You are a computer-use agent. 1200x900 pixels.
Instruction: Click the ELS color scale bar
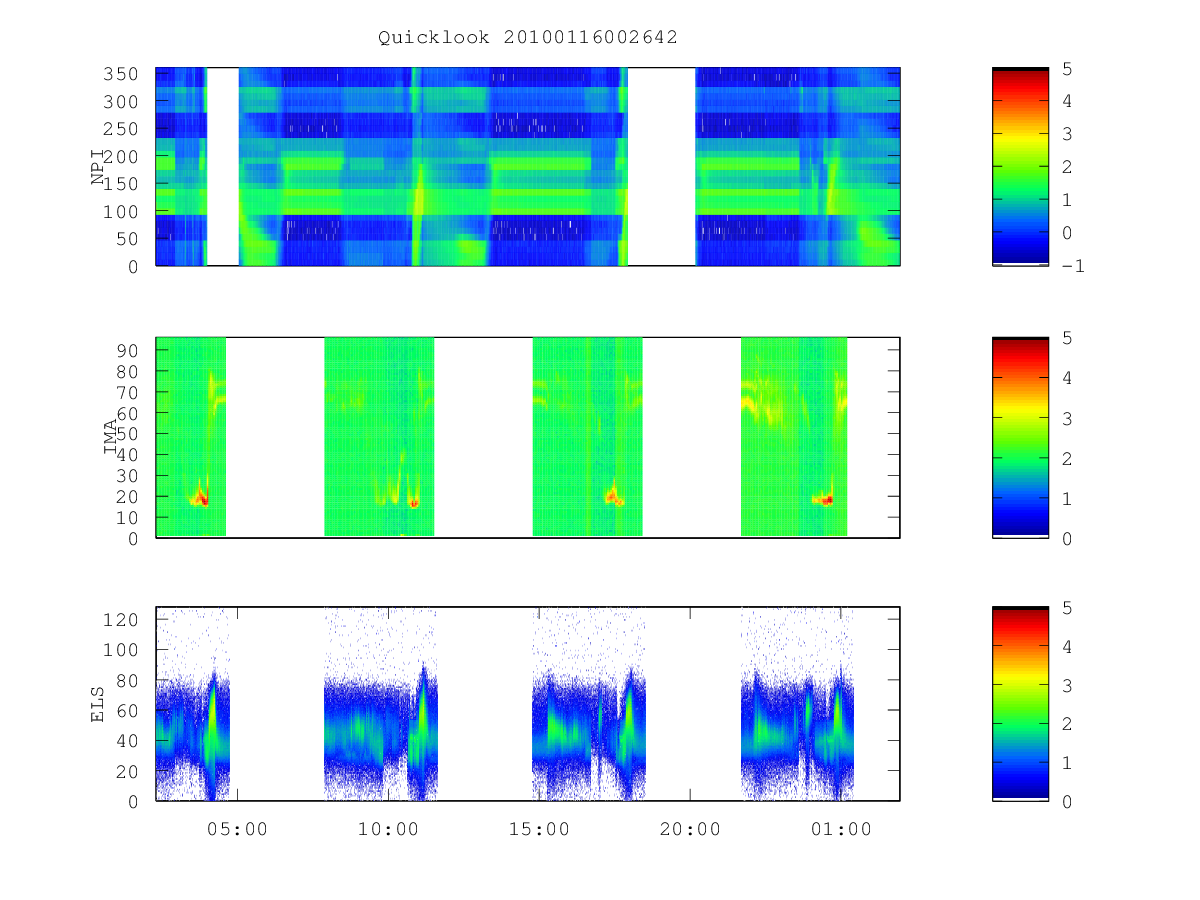(x=1020, y=704)
